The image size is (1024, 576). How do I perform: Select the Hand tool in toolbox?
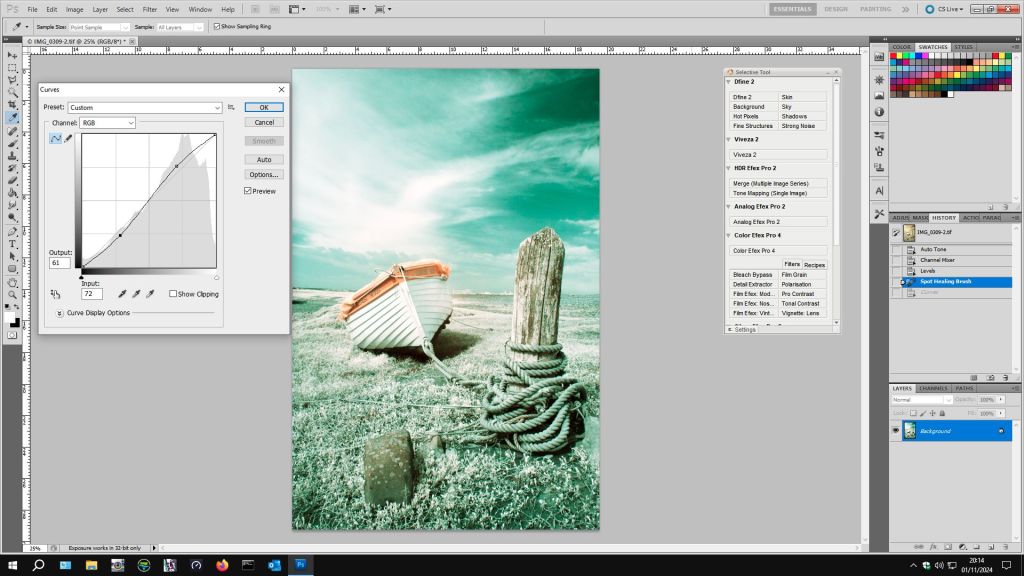[13, 282]
